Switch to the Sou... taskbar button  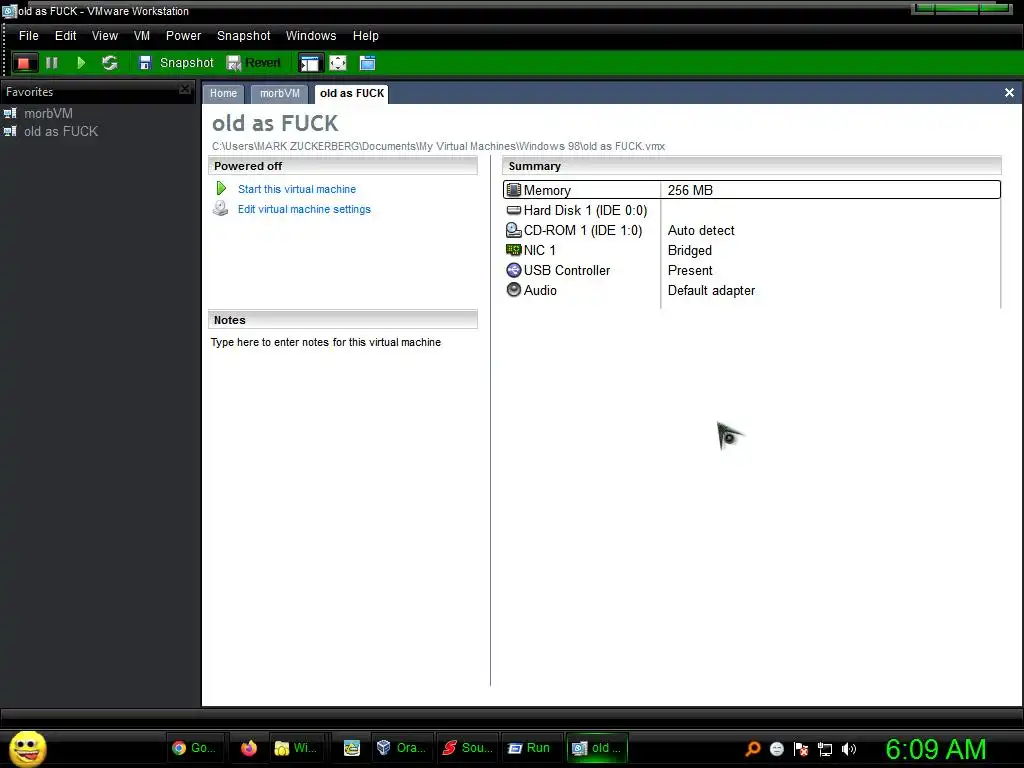coord(468,748)
